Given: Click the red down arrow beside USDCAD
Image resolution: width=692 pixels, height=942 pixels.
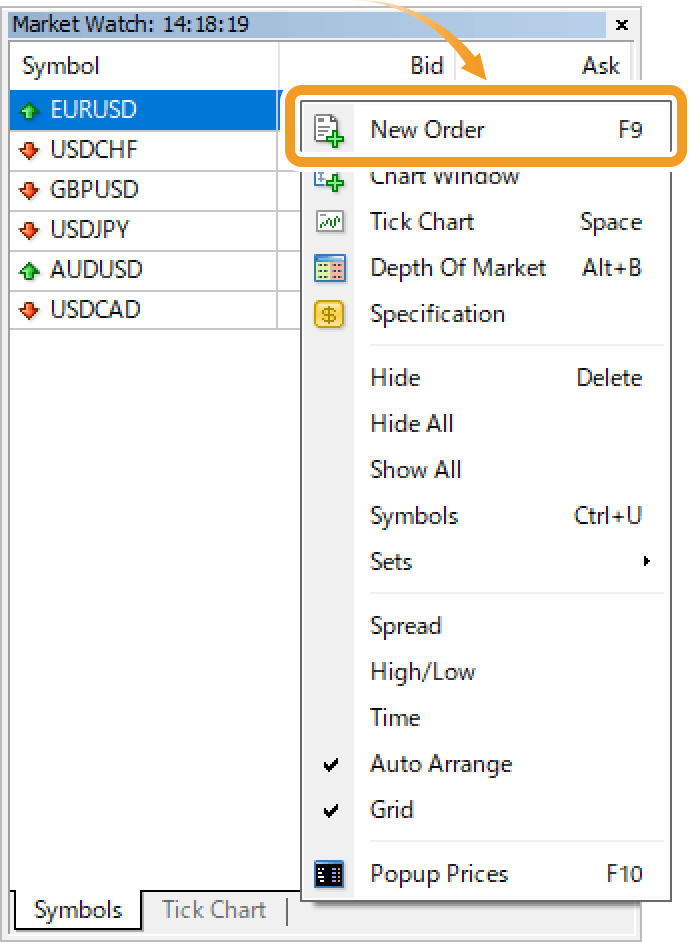Looking at the screenshot, I should (x=29, y=310).
